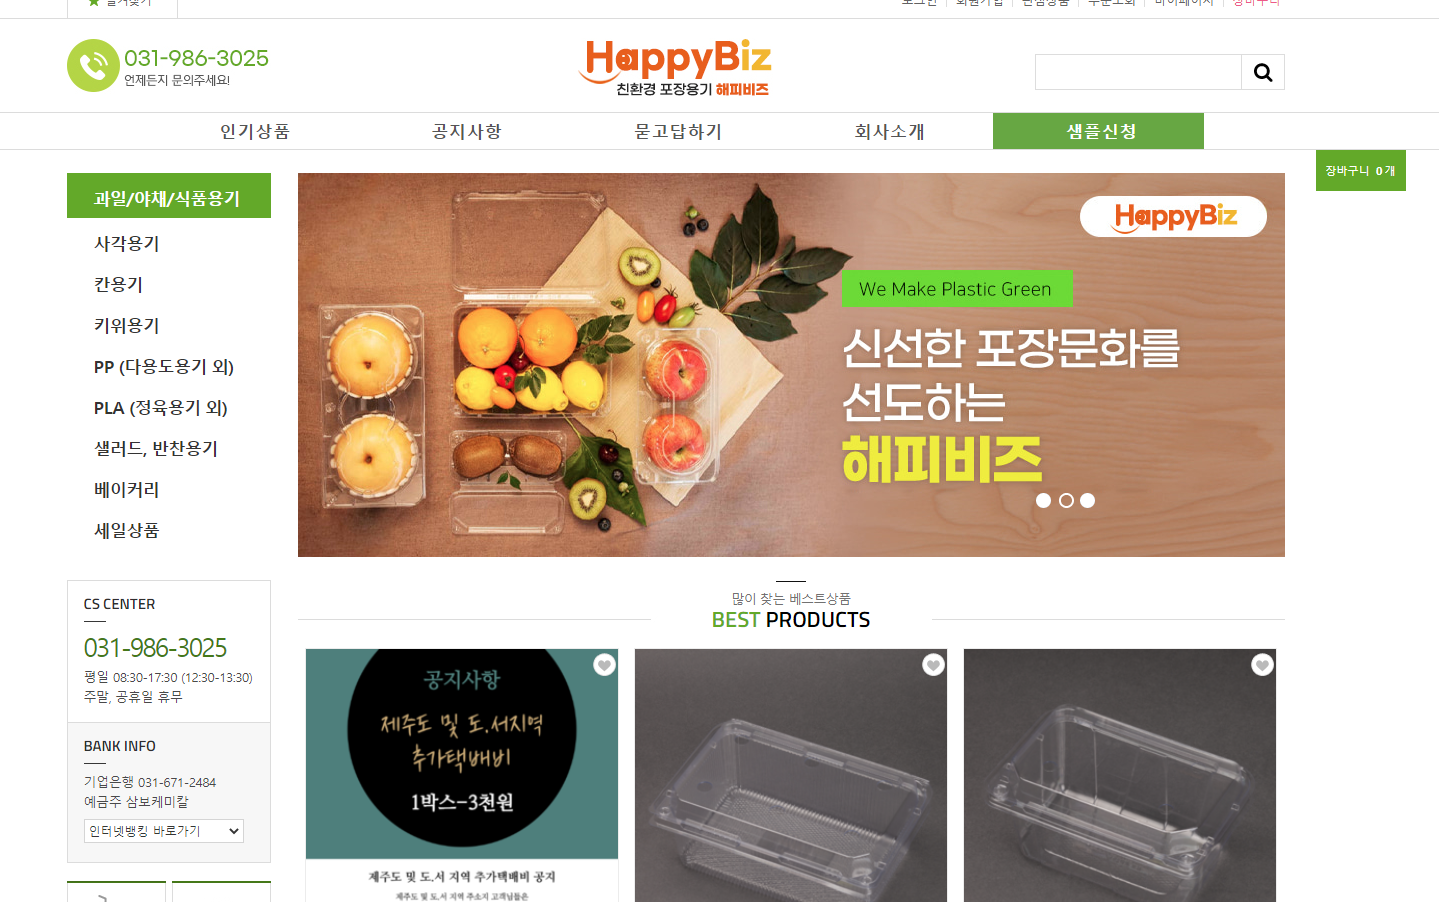This screenshot has height=902, width=1439.
Task: Click the HappyBiz logo in header
Action: coord(675,67)
